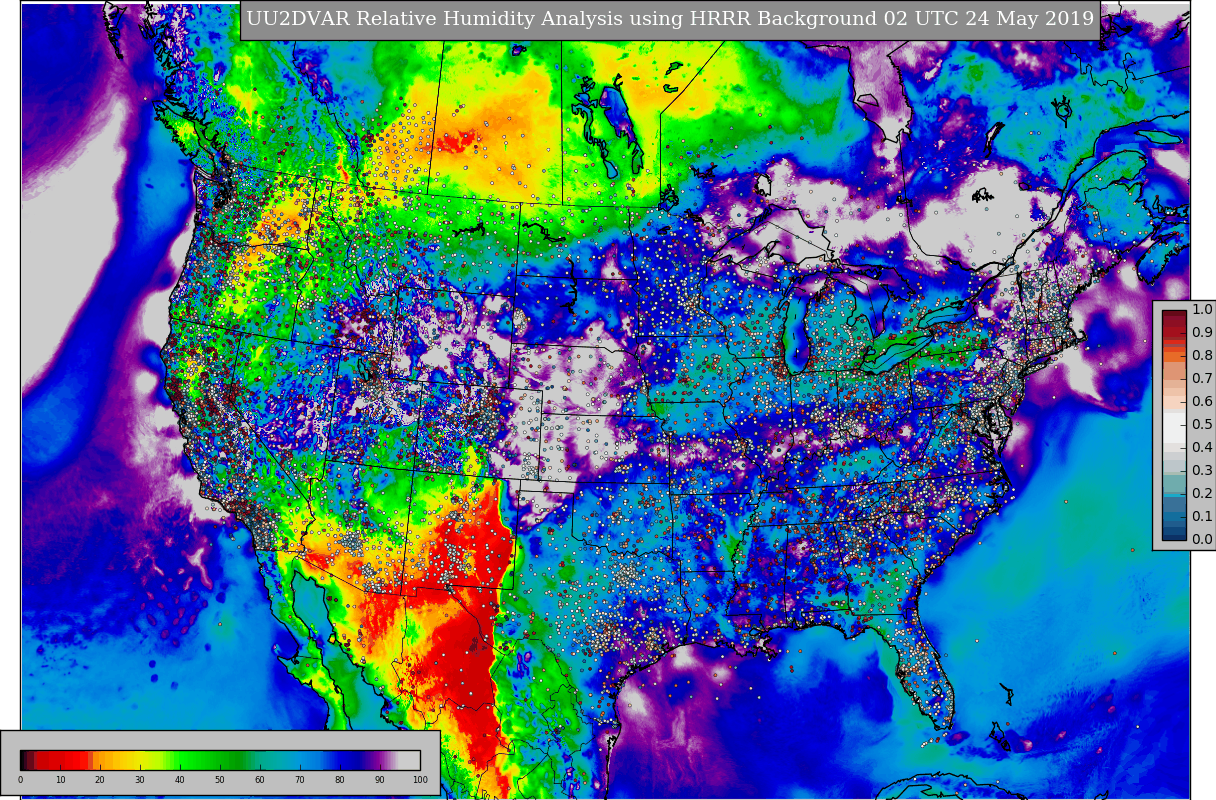Select the '0.2' label on vertical colorbar
The height and width of the screenshot is (800, 1216).
[1202, 494]
